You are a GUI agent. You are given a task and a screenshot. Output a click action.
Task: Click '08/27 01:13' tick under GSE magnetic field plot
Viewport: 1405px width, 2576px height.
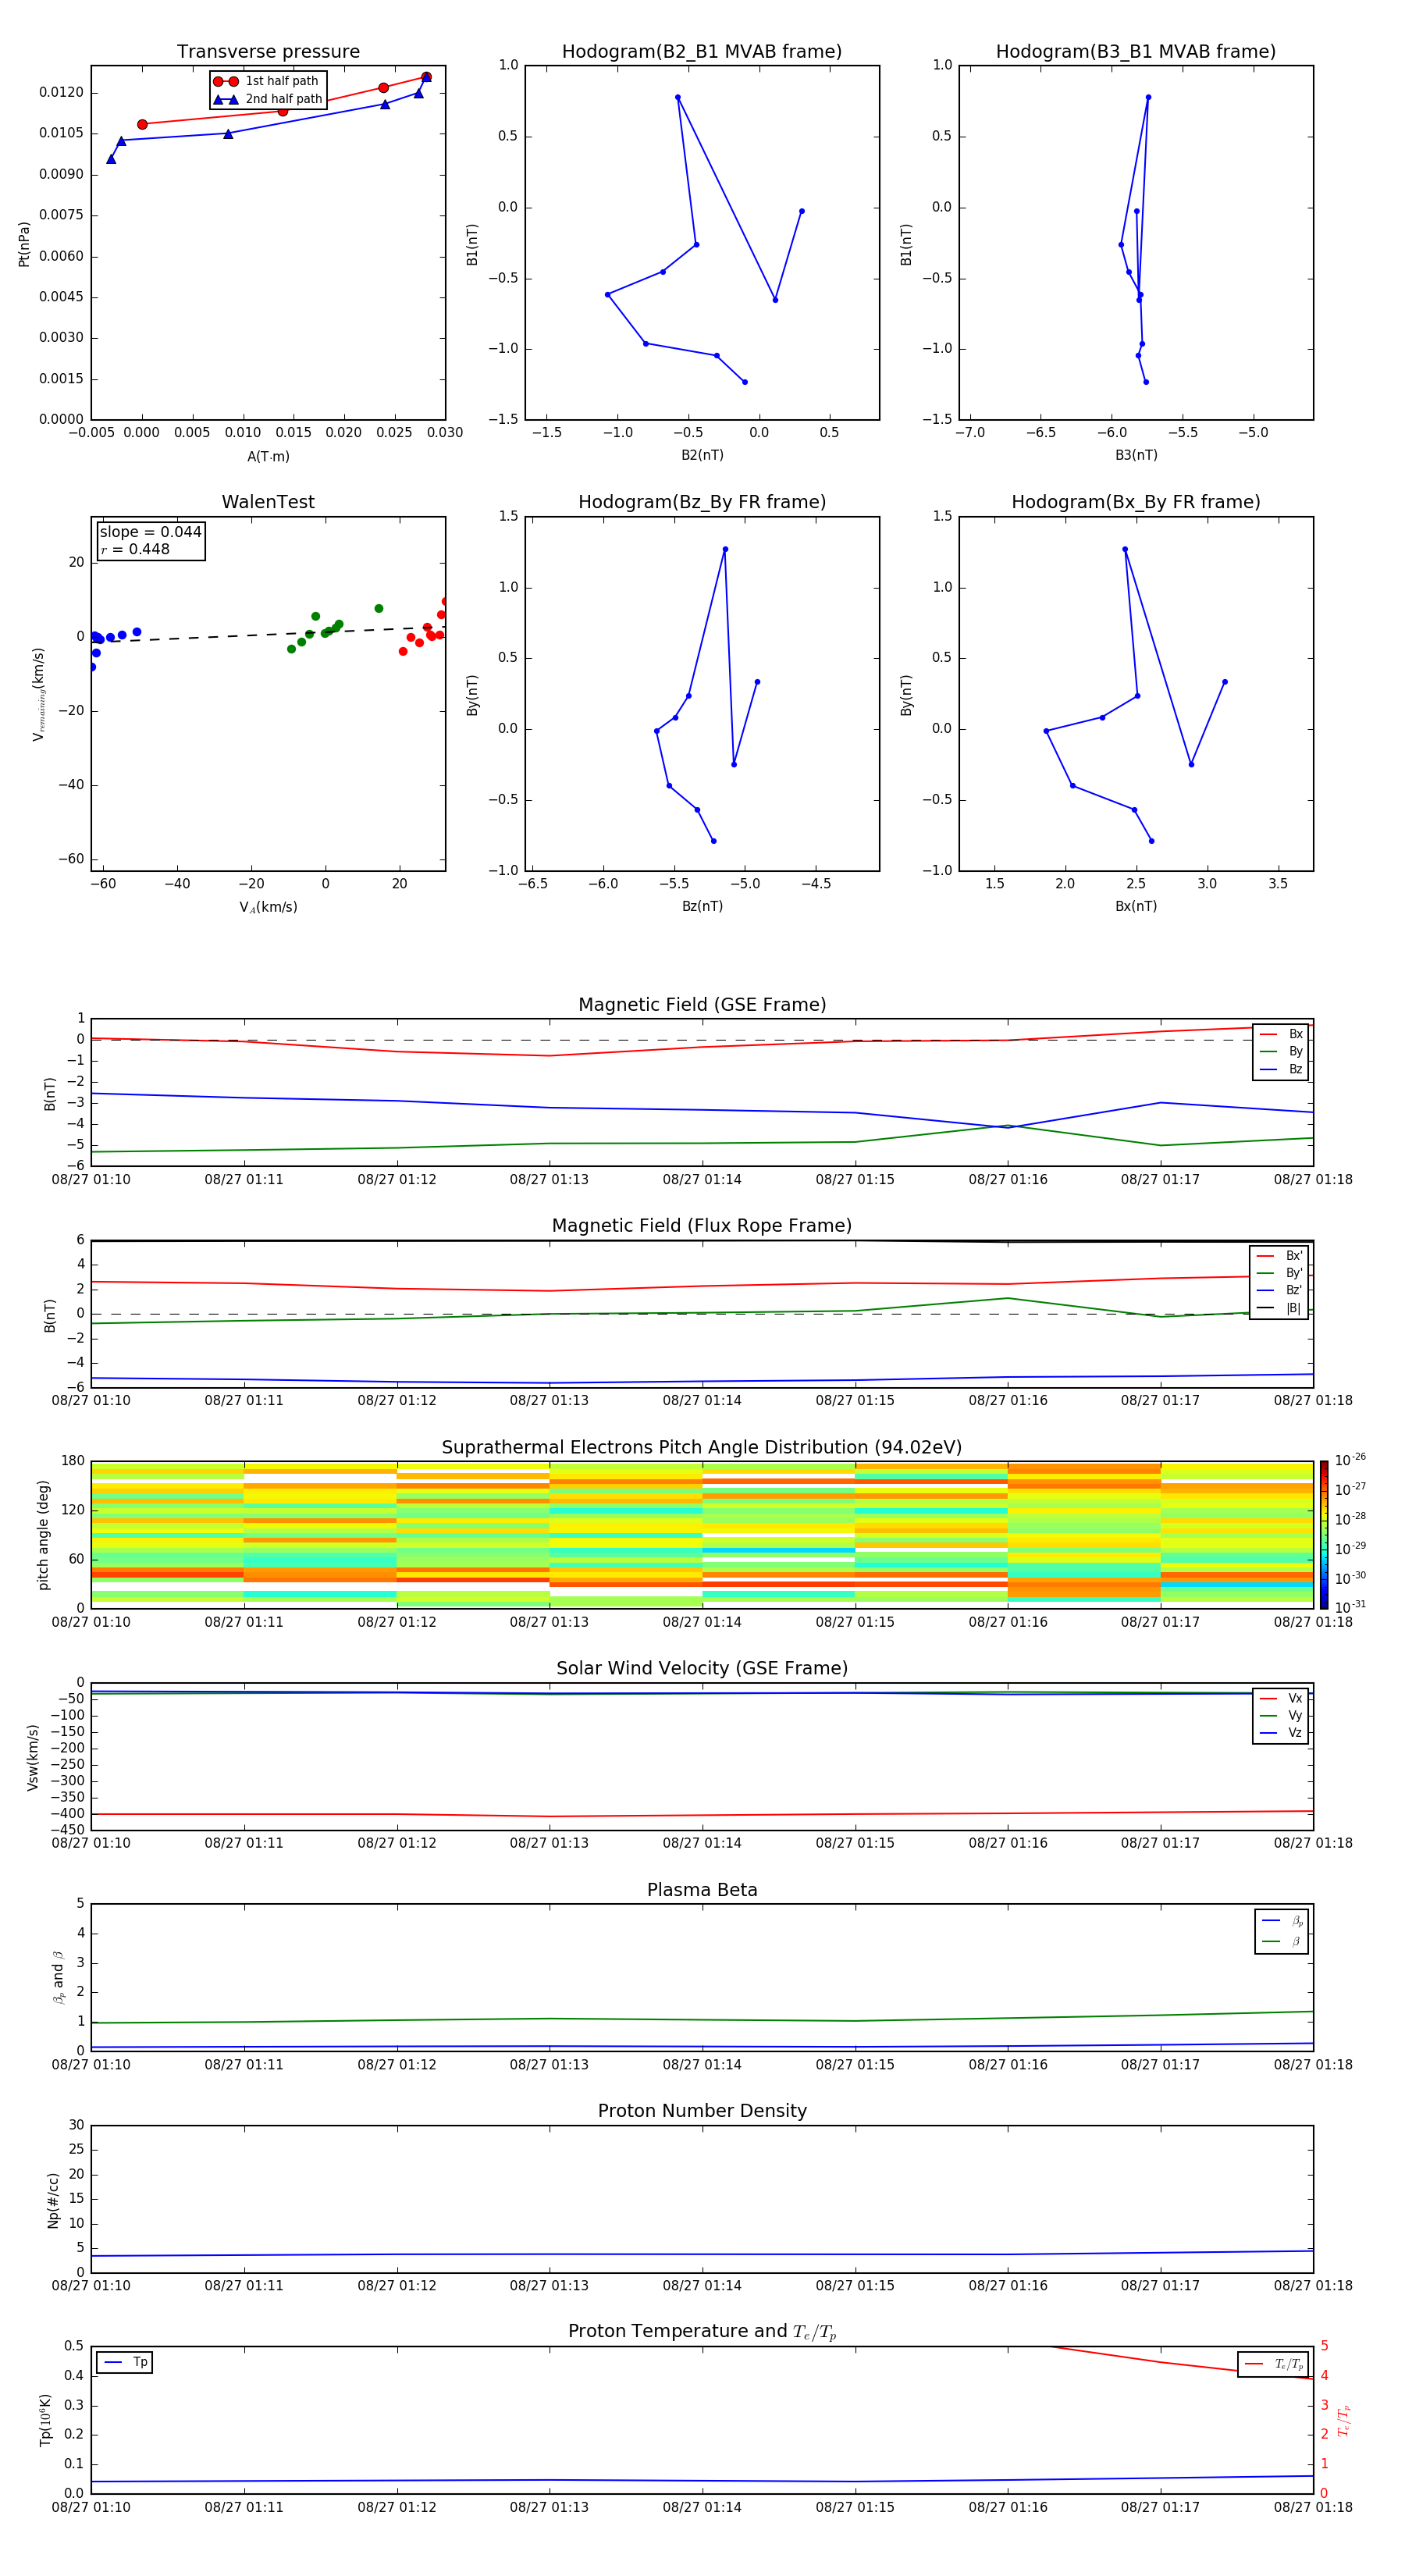549,1180
